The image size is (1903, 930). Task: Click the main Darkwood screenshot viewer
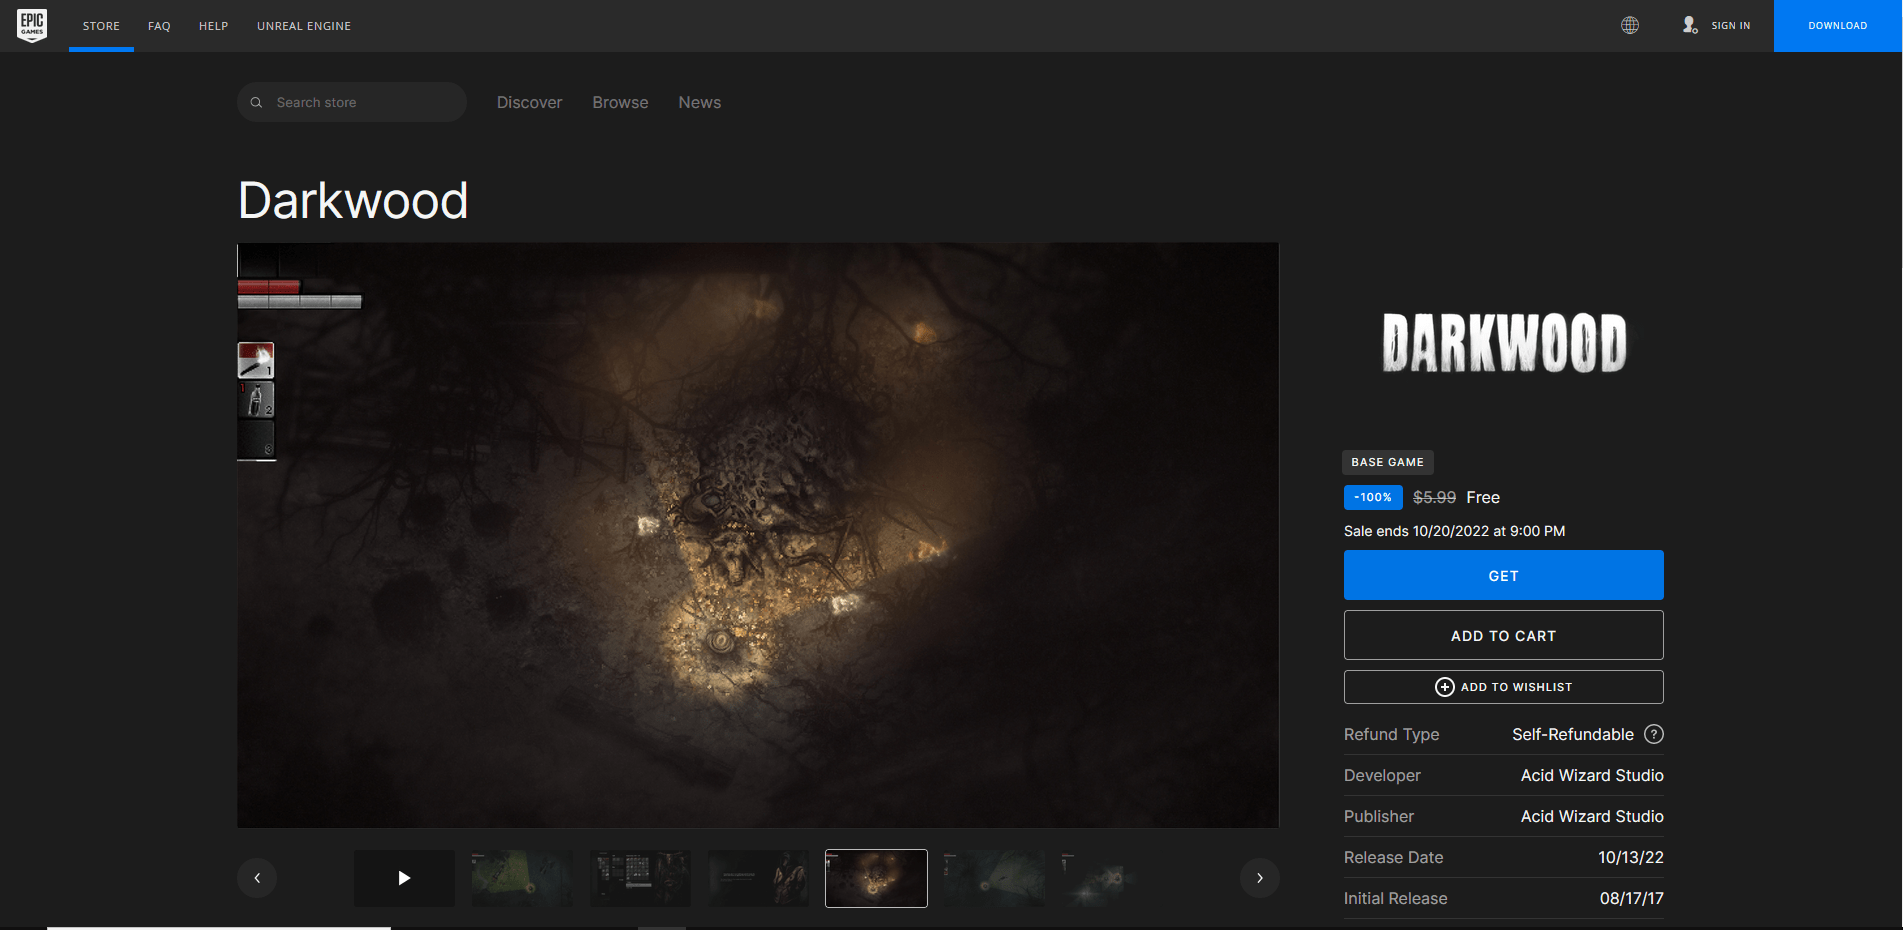pyautogui.click(x=758, y=535)
